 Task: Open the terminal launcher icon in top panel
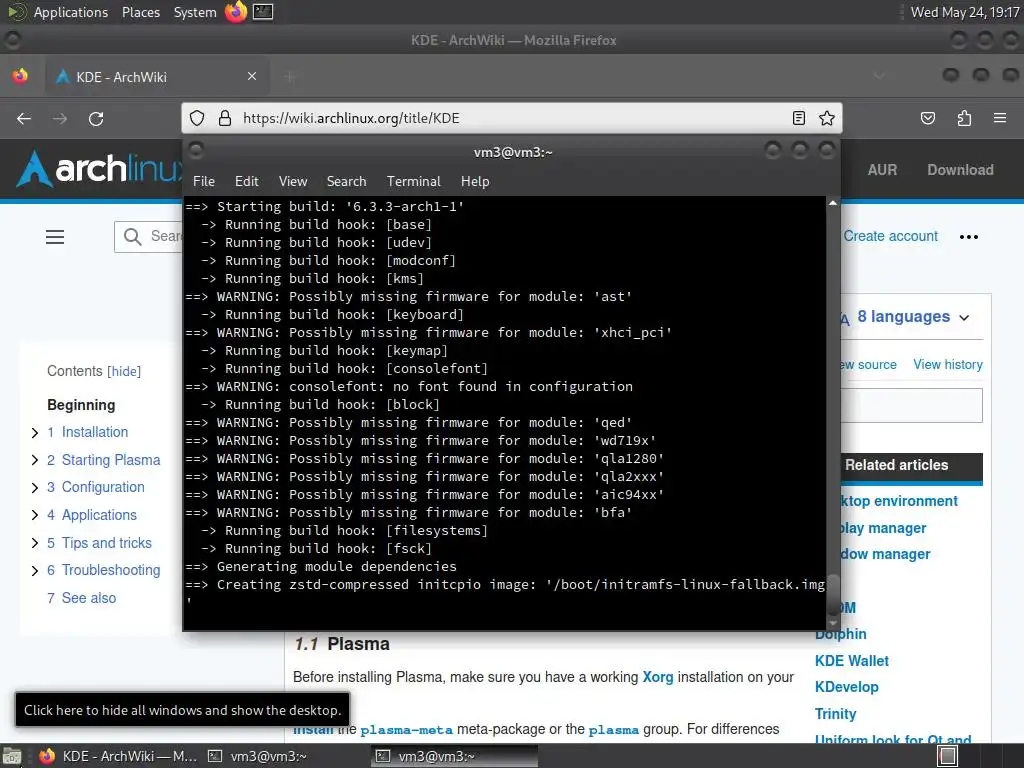pos(263,12)
